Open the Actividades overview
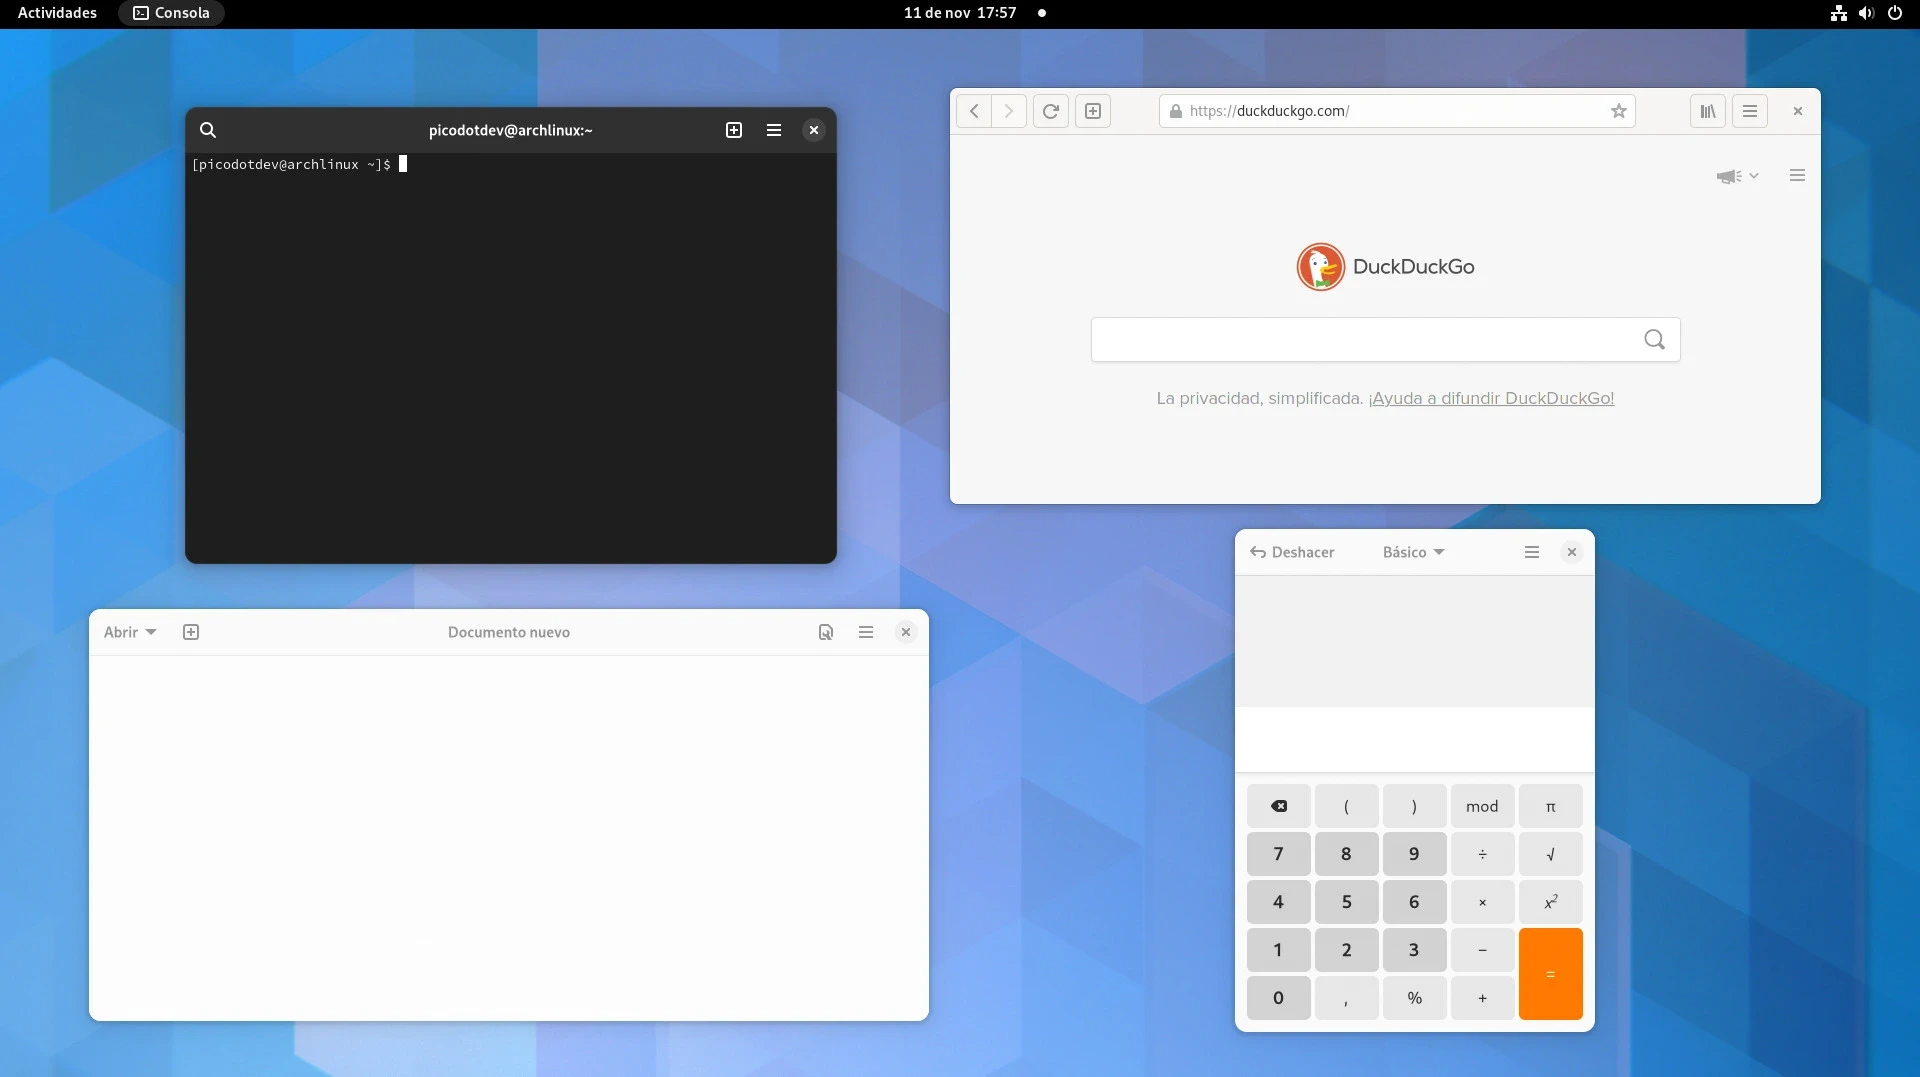 pos(57,13)
